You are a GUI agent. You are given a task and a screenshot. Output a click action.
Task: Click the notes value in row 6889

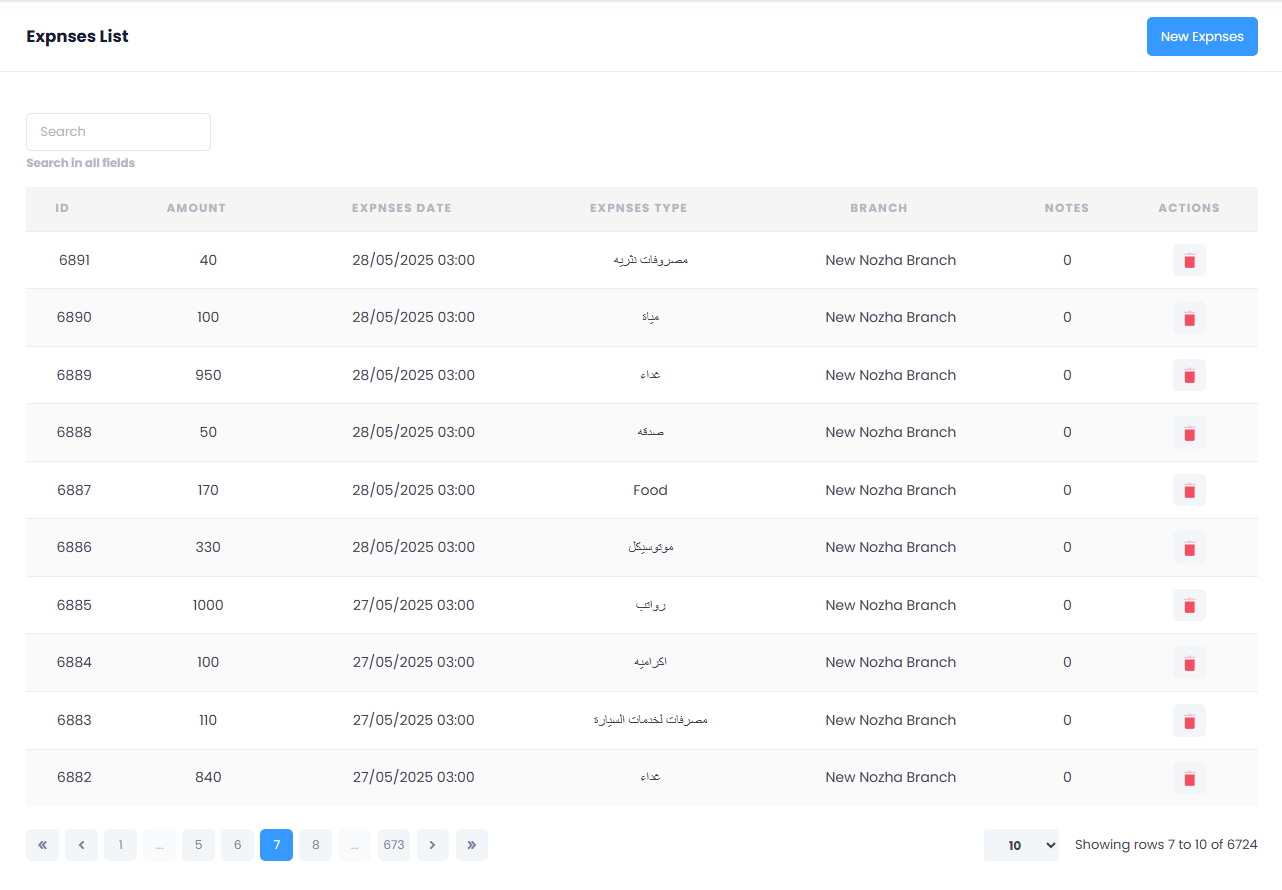tap(1067, 375)
